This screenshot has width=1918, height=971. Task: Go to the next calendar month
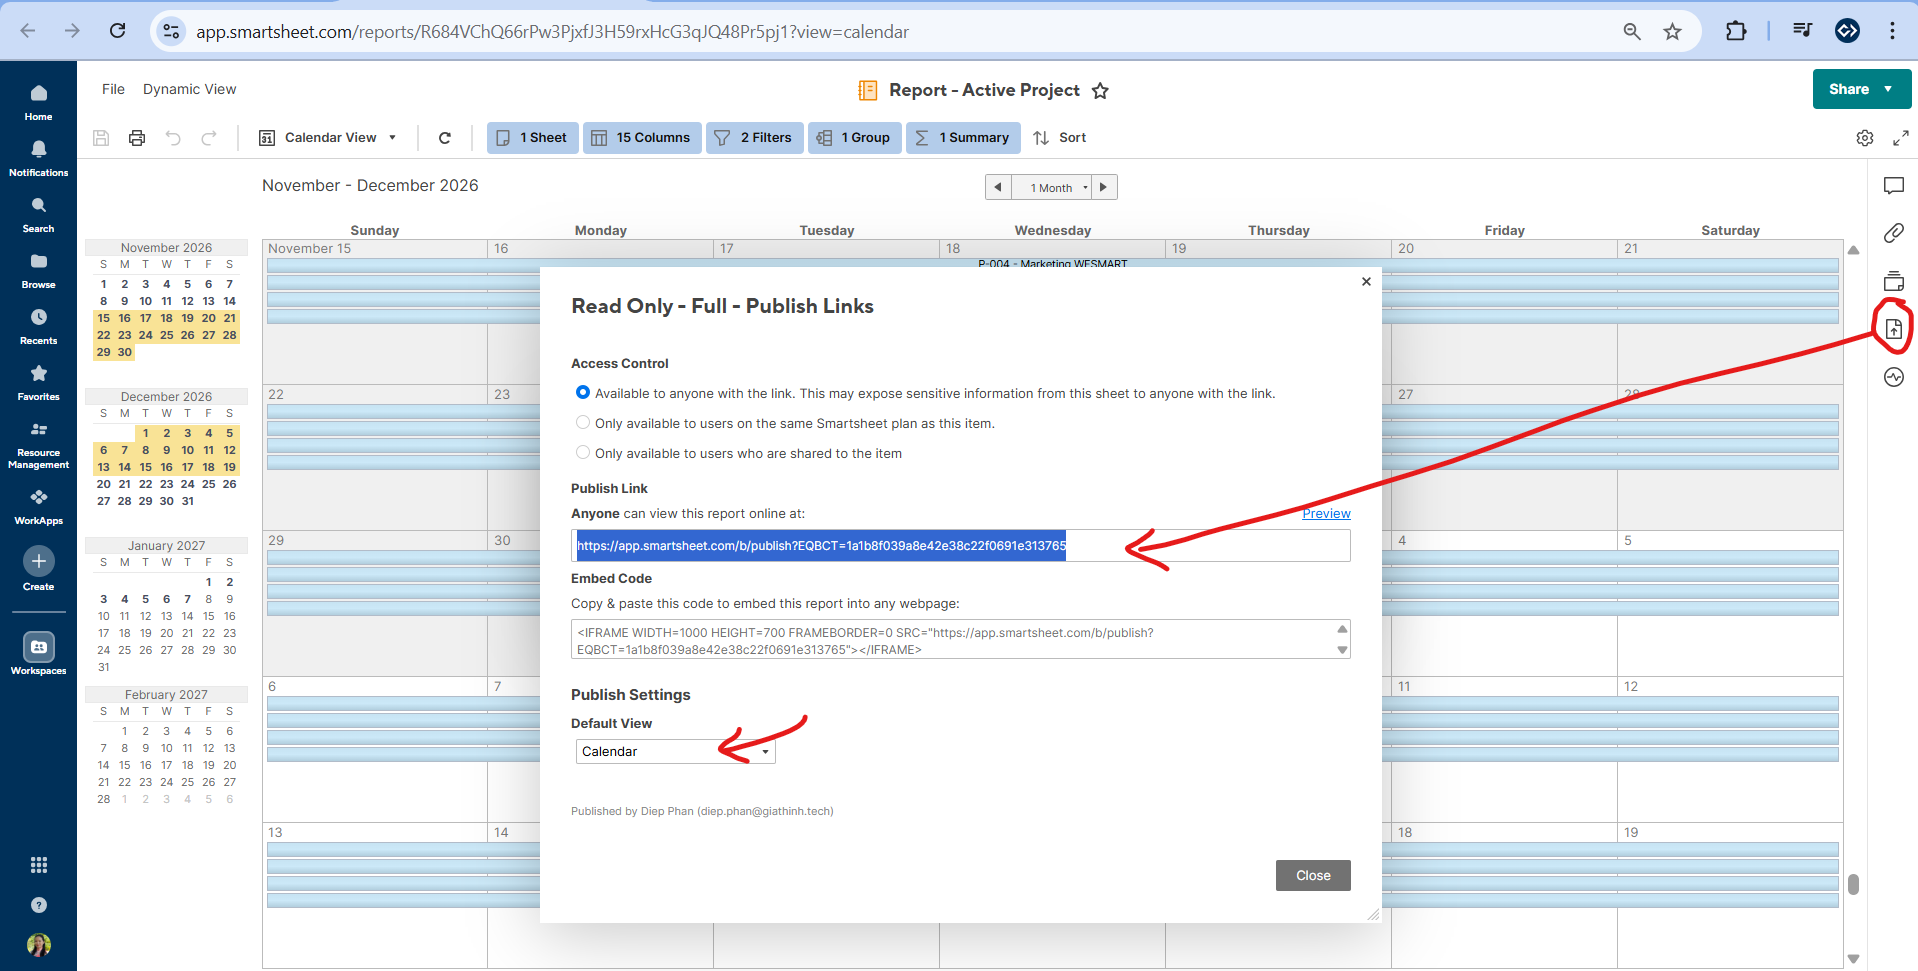click(x=1104, y=187)
